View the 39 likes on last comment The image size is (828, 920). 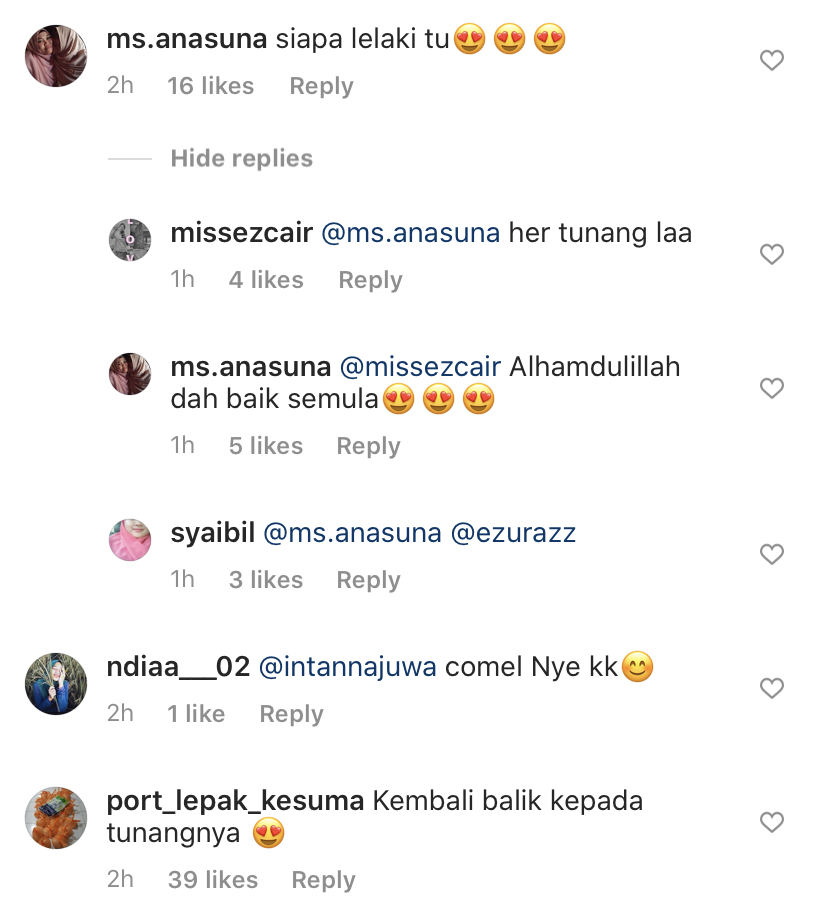tap(213, 880)
